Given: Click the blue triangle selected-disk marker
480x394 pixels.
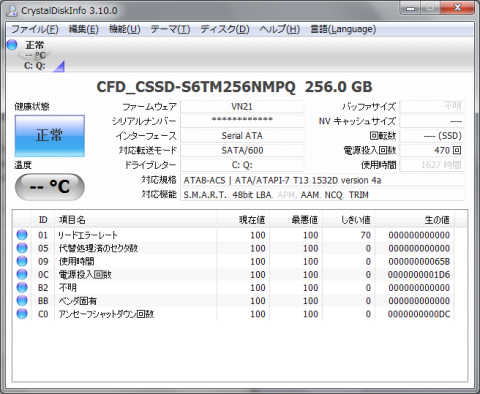Looking at the screenshot, I should pyautogui.click(x=59, y=66).
